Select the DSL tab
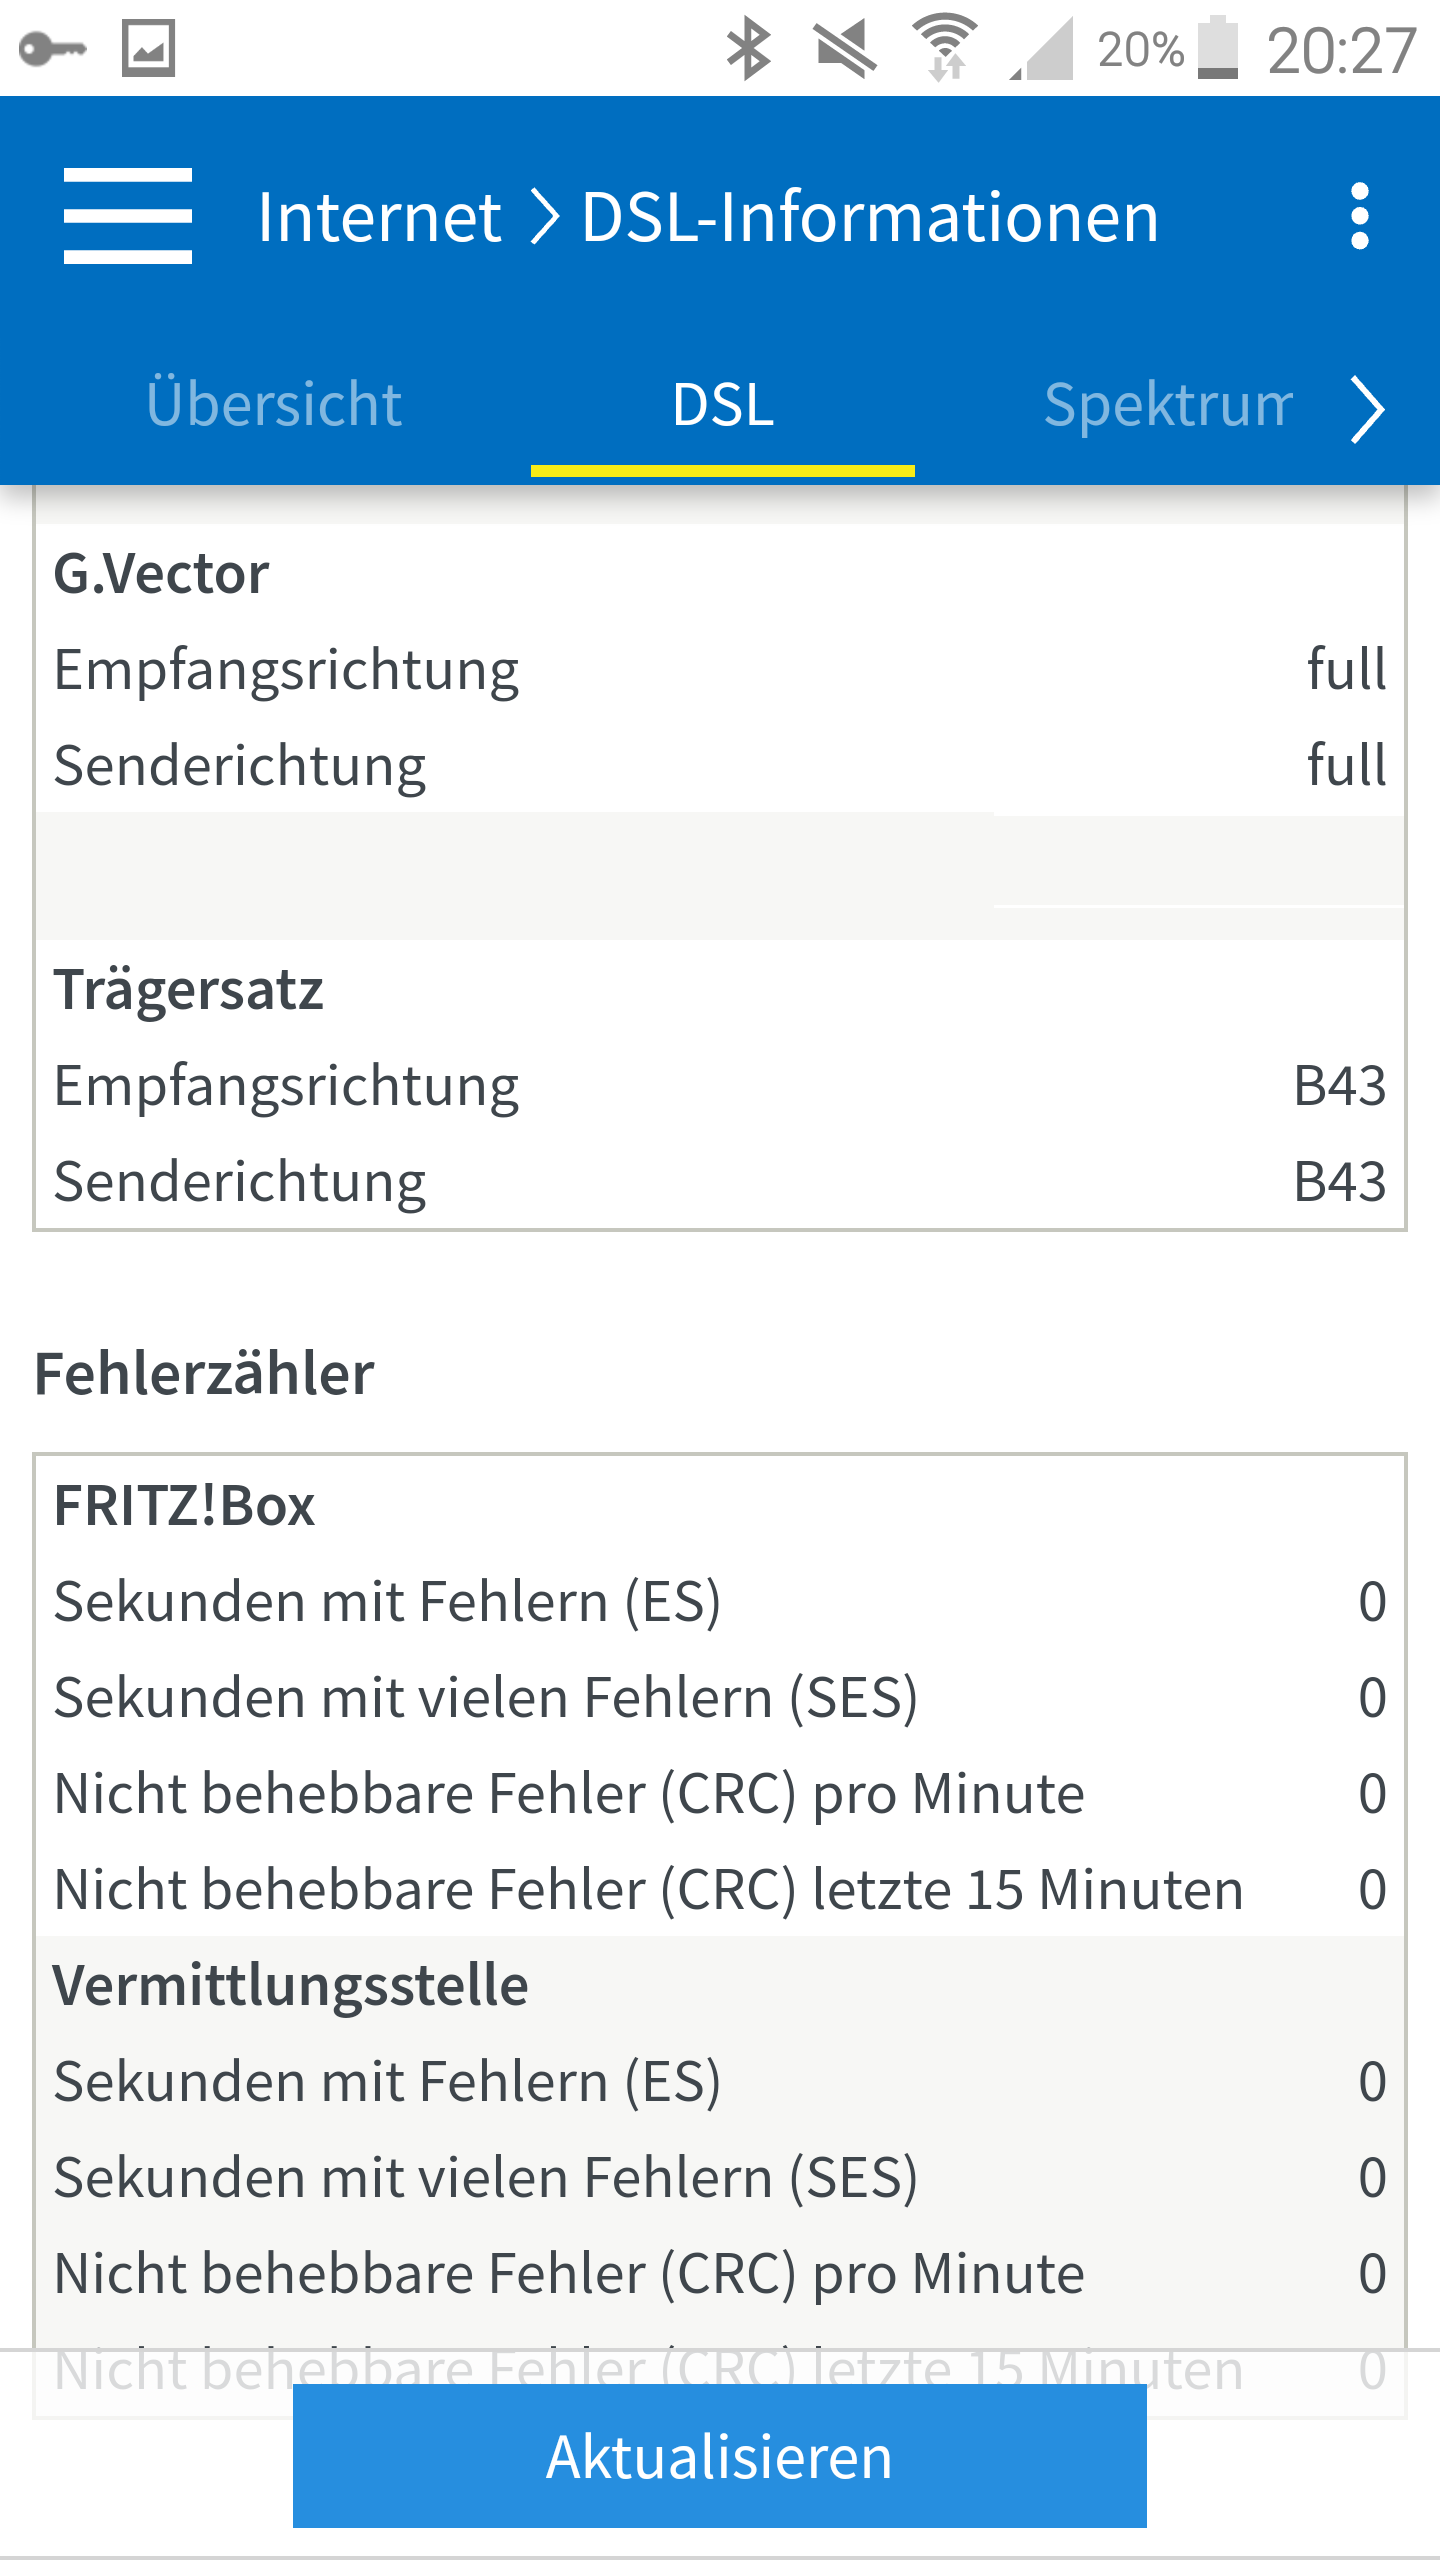 pyautogui.click(x=722, y=405)
